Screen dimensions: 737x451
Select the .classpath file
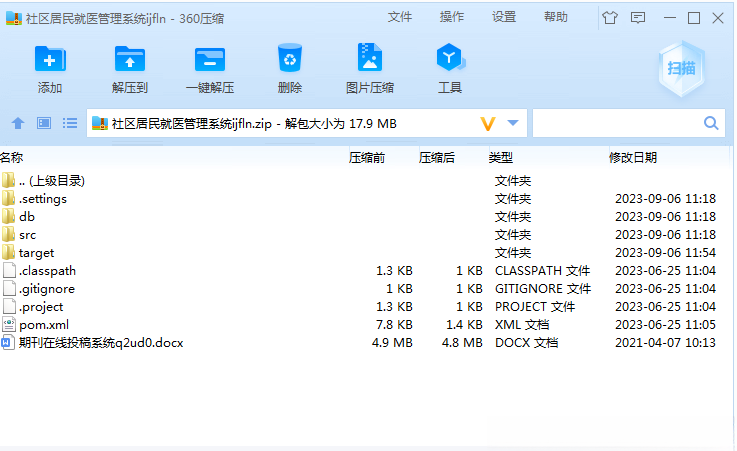tap(367, 271)
